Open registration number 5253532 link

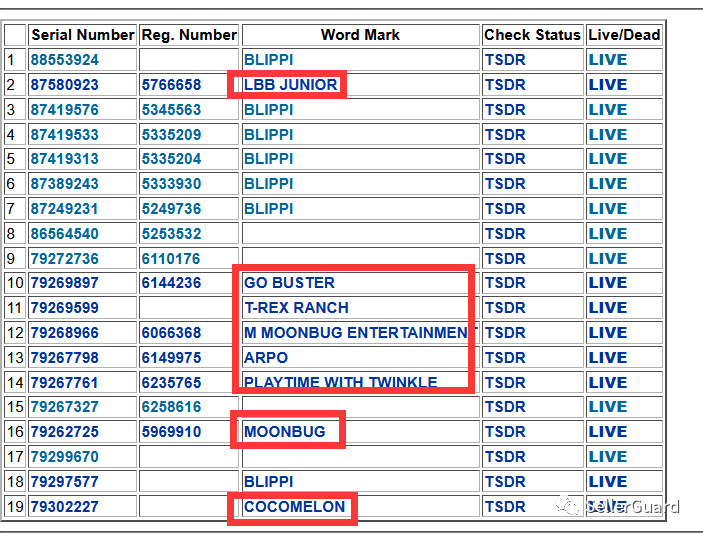click(171, 234)
